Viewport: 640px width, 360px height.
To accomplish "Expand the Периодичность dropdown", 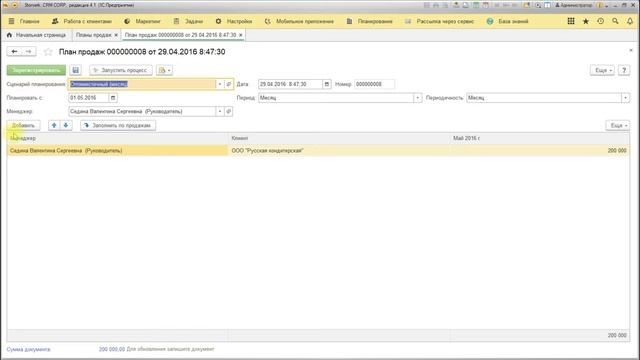I will 625,98.
